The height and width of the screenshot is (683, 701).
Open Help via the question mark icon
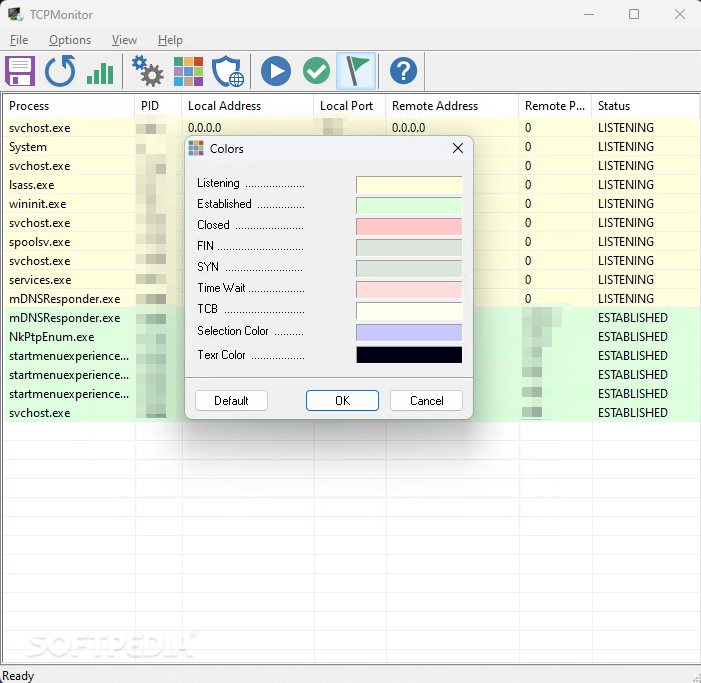(403, 71)
